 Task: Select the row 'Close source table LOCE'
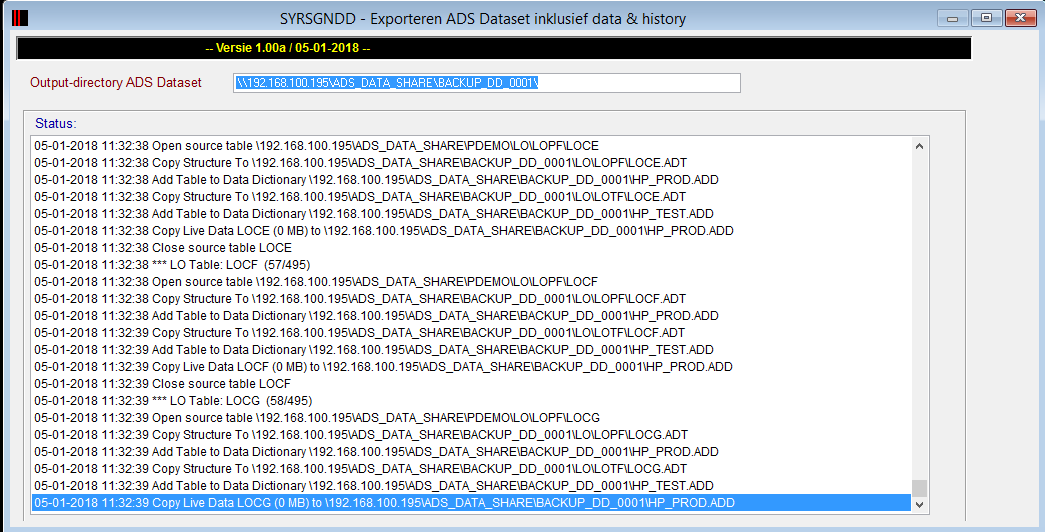click(471, 247)
